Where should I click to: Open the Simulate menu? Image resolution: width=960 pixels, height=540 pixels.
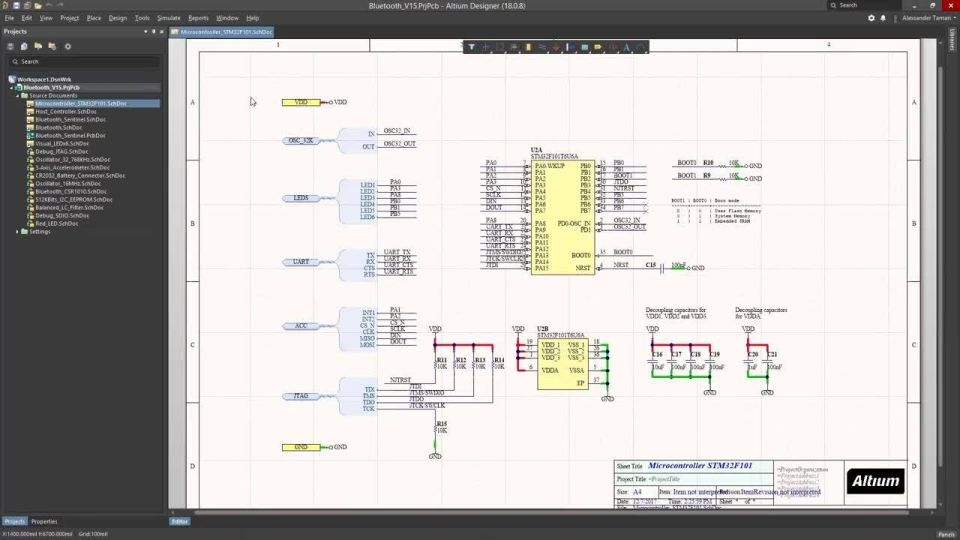[168, 18]
